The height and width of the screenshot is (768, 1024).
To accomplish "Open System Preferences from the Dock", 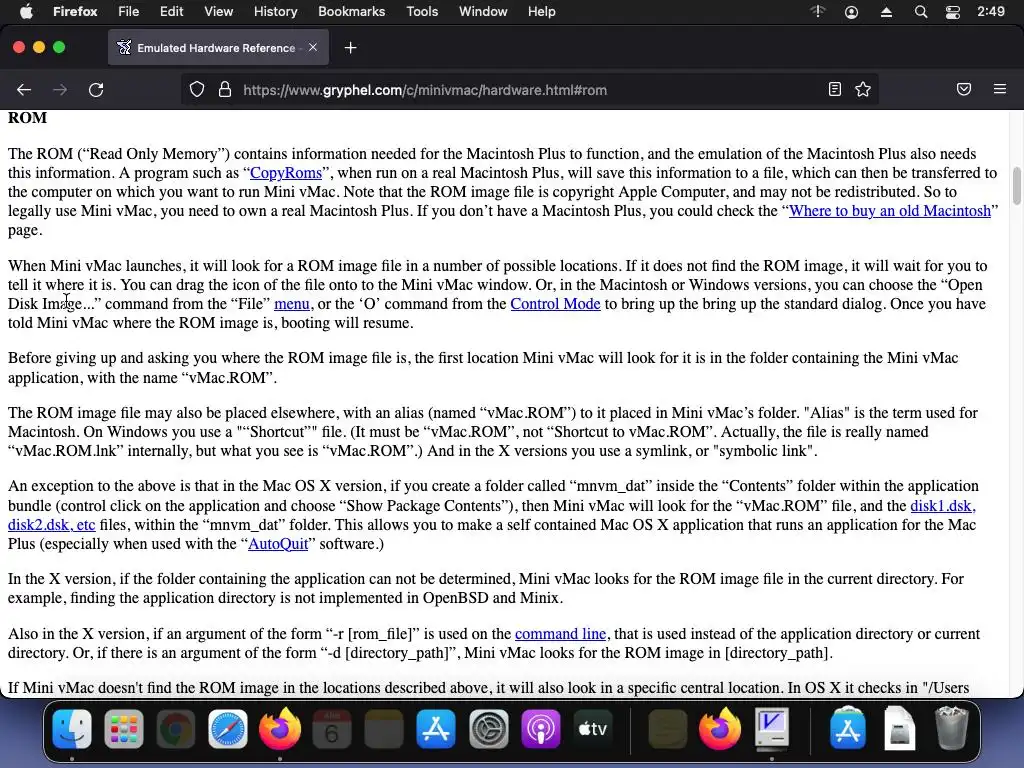I will coord(488,729).
